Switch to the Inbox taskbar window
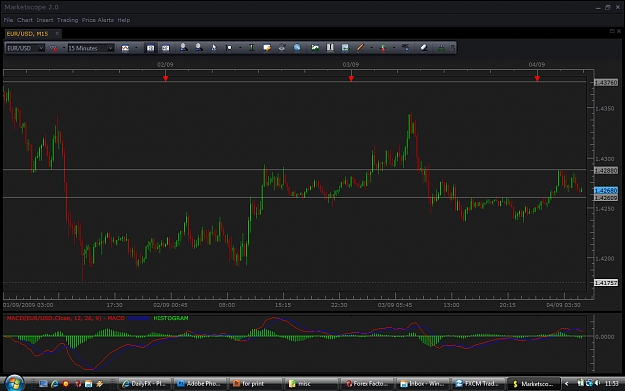Image resolution: width=625 pixels, height=391 pixels. coord(423,383)
